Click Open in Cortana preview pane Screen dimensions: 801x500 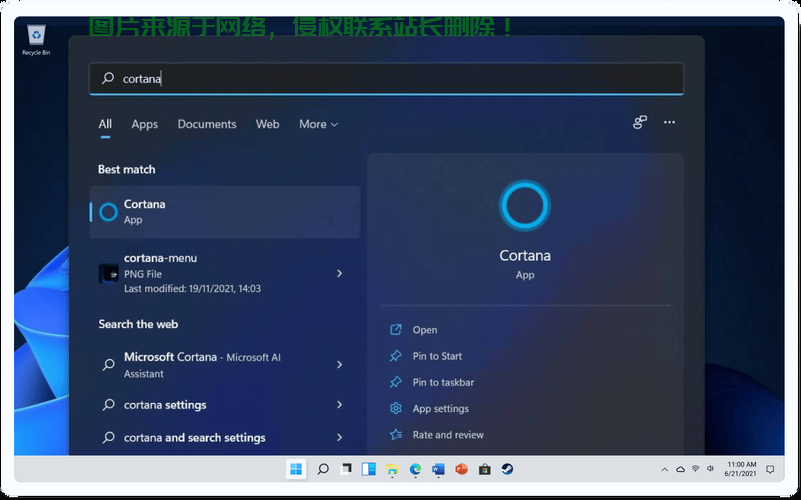[425, 330]
